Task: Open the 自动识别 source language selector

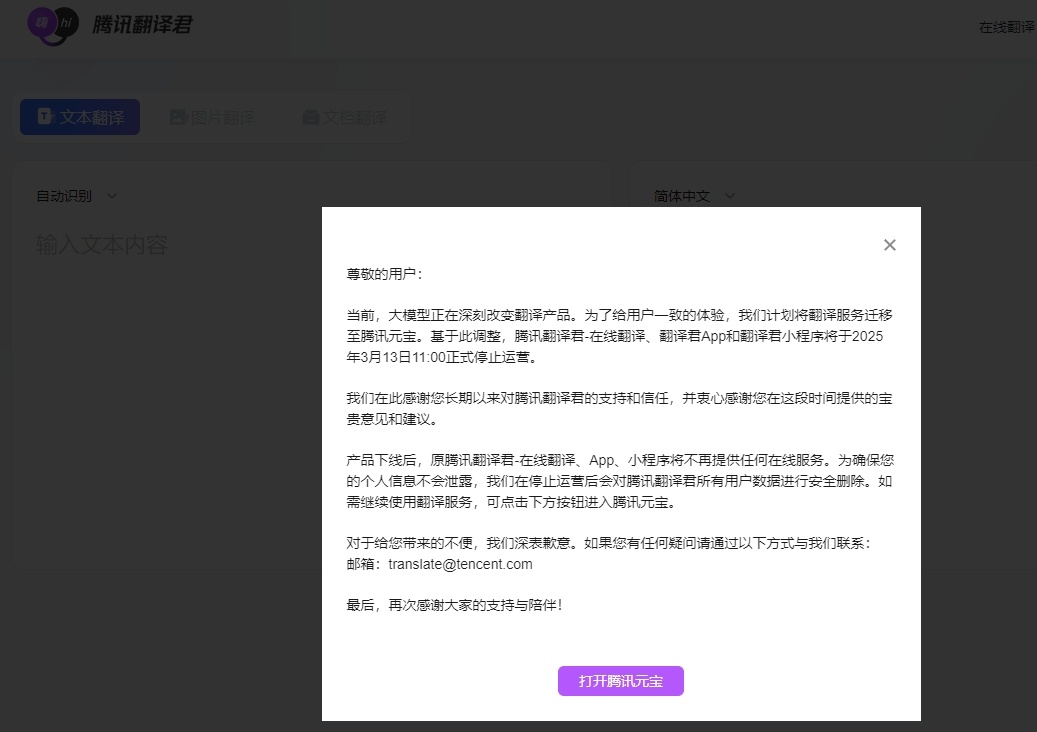Action: 63,196
